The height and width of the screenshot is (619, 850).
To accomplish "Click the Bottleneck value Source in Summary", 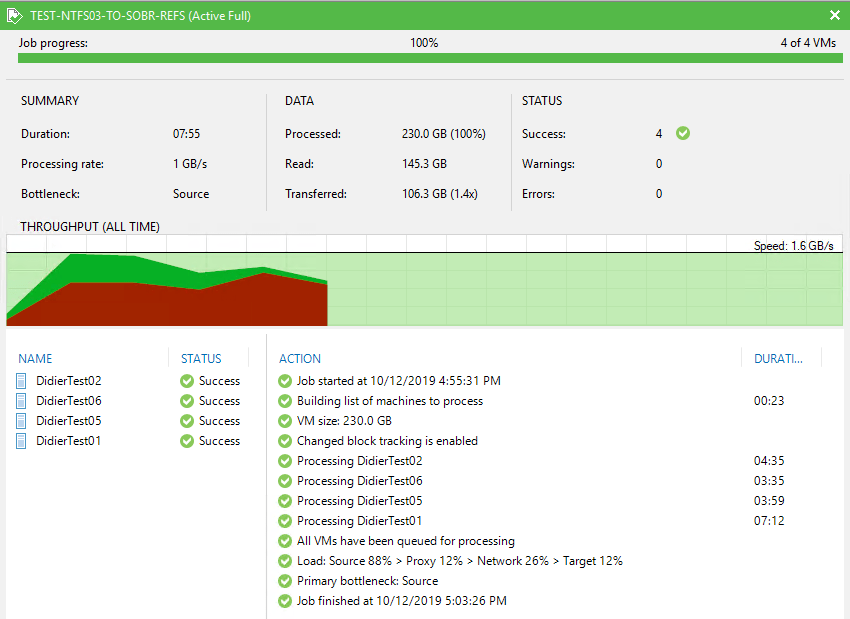I will (191, 194).
